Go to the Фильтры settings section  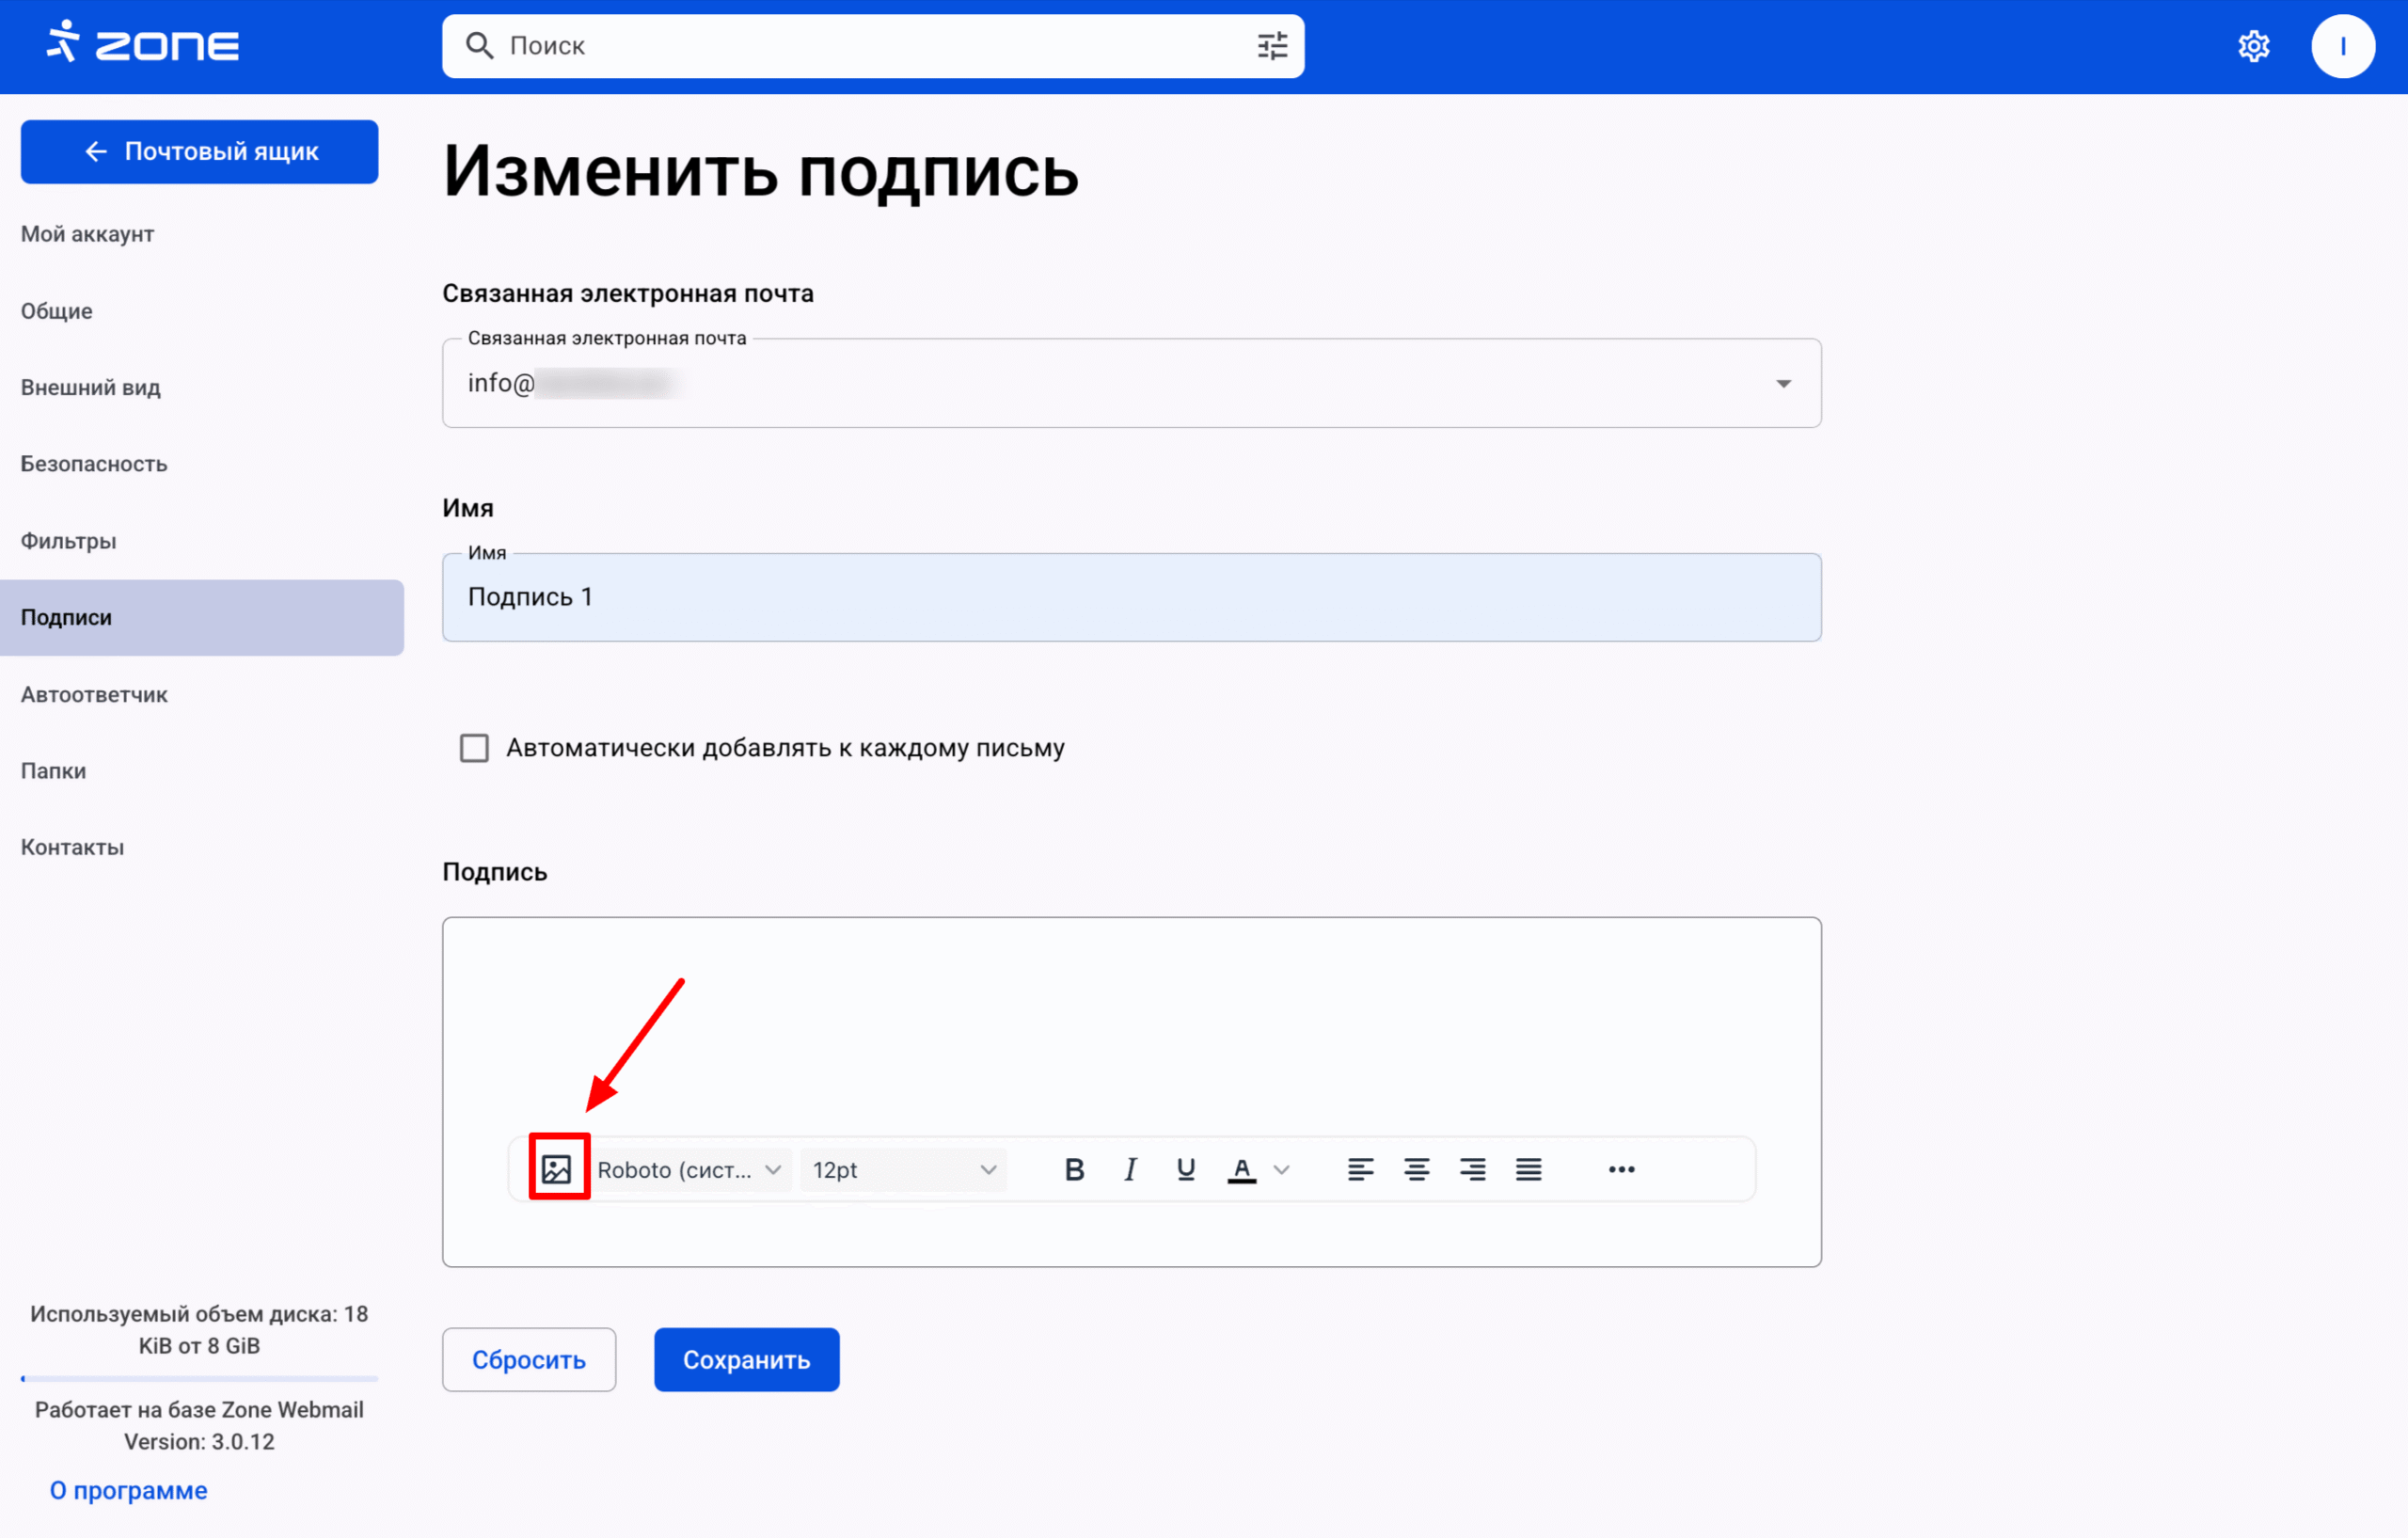(68, 541)
